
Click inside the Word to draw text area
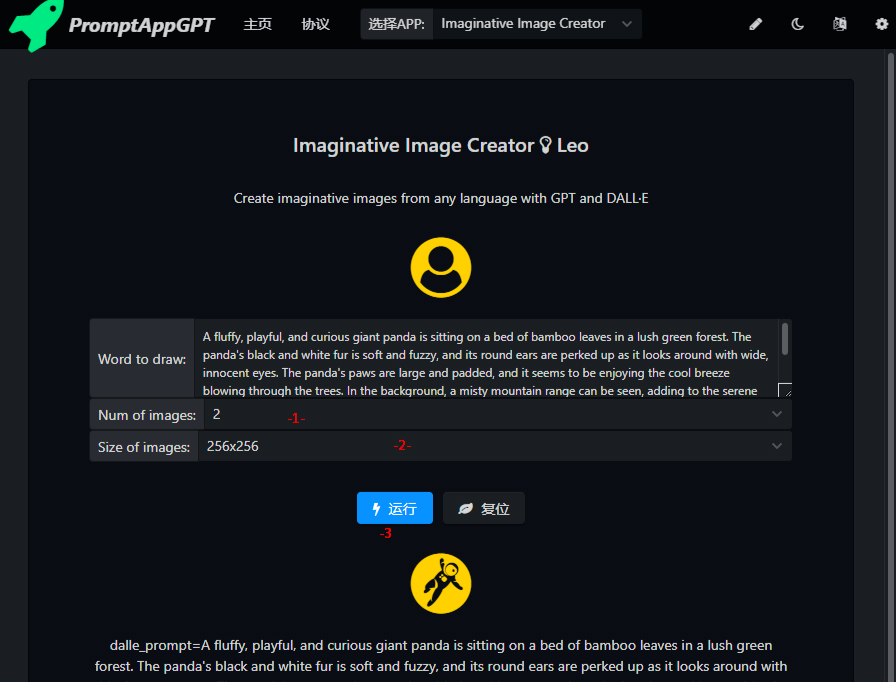[x=486, y=358]
